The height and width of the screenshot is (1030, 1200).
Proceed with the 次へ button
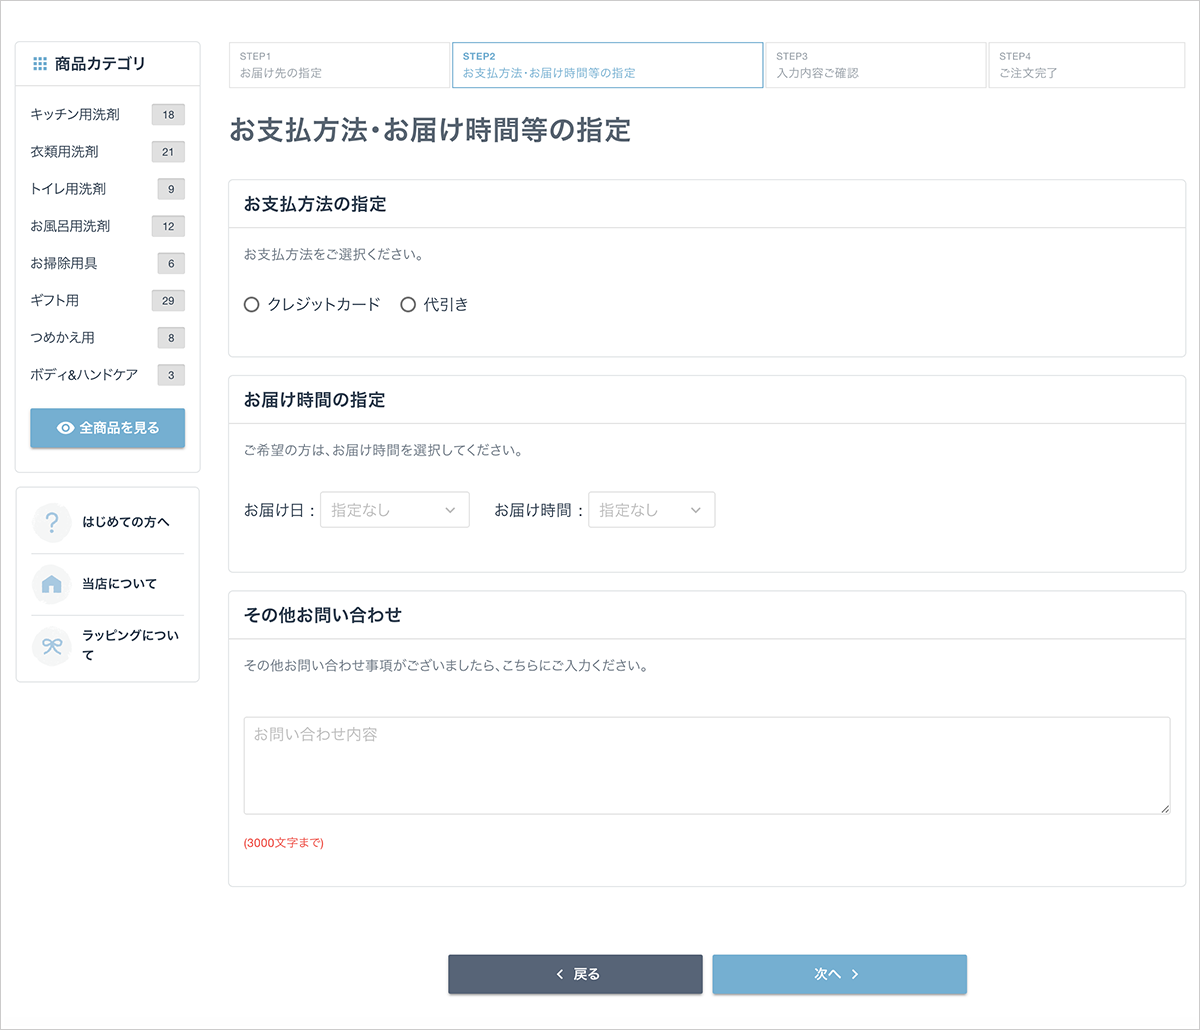click(840, 974)
